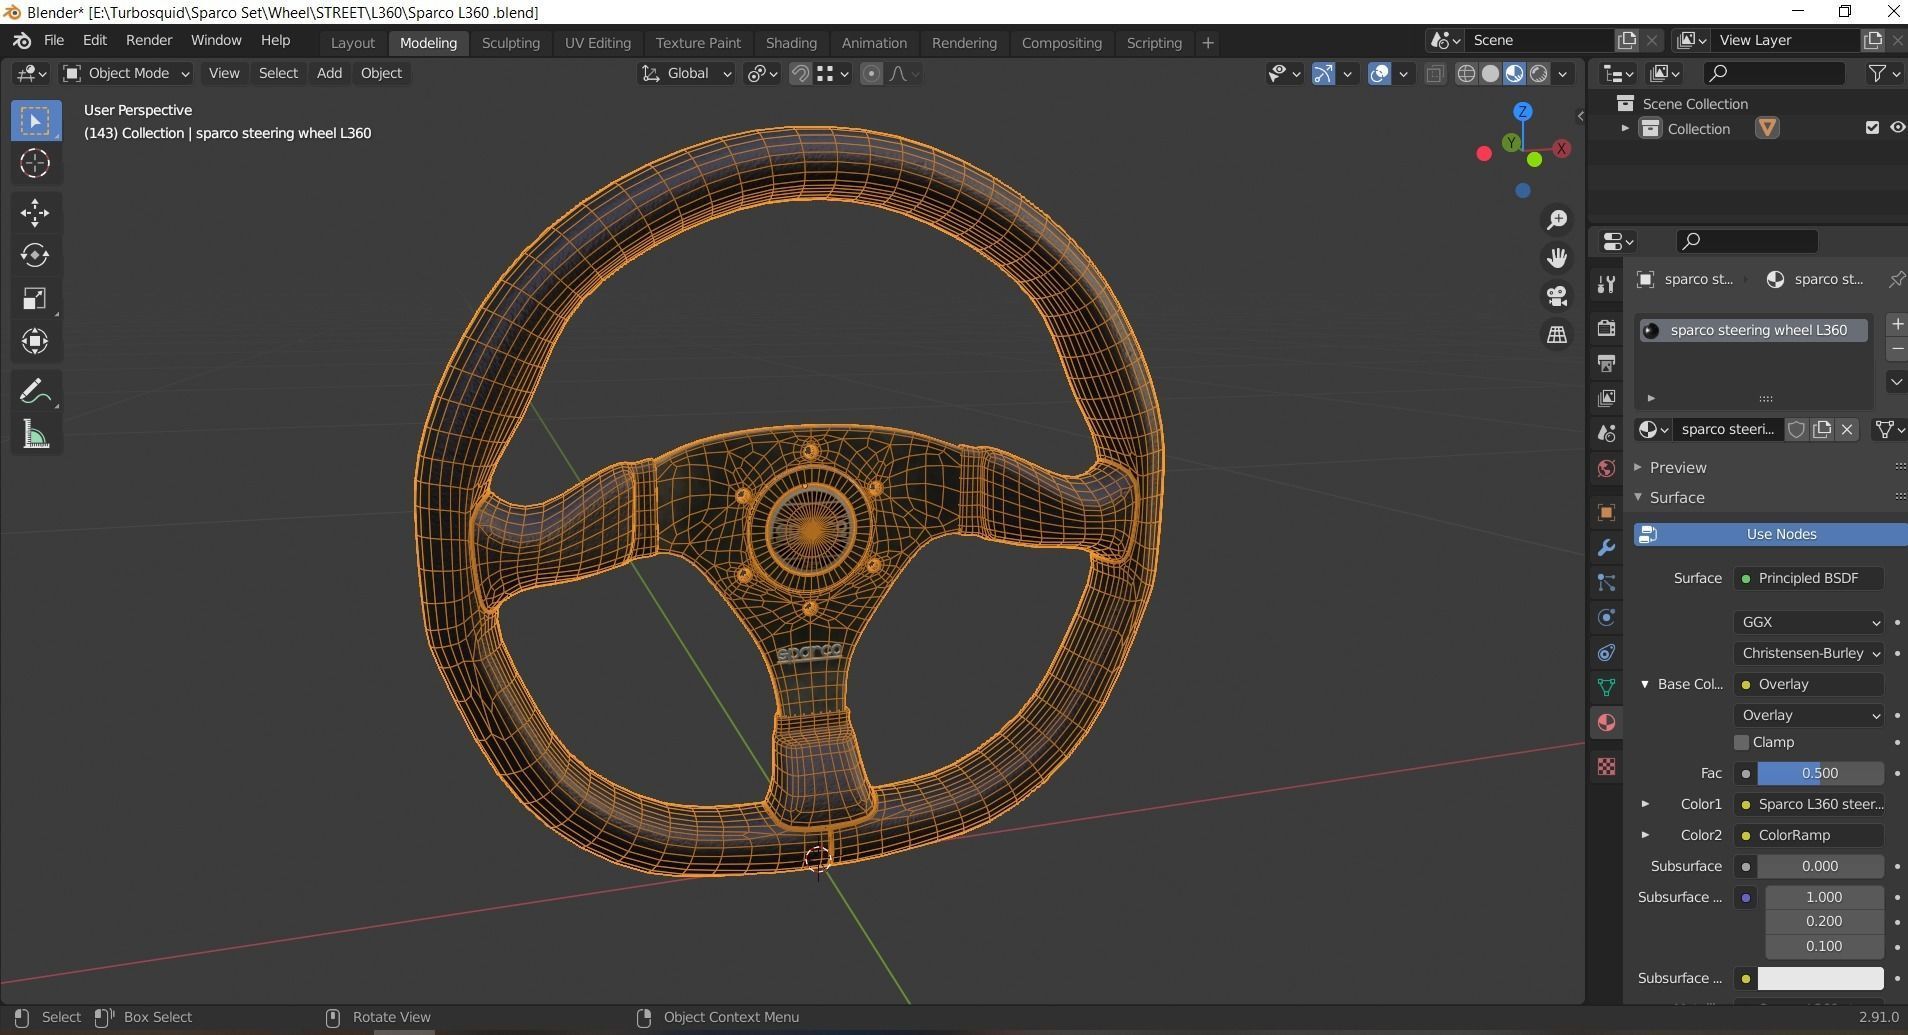Click the properties panel search field

1747,241
